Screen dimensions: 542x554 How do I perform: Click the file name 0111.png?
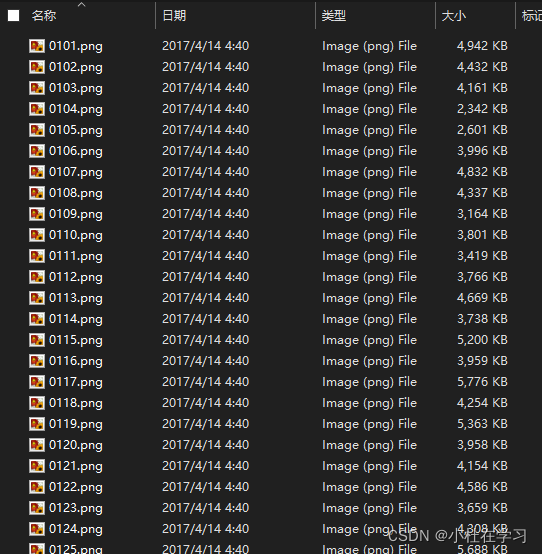[x=76, y=257]
